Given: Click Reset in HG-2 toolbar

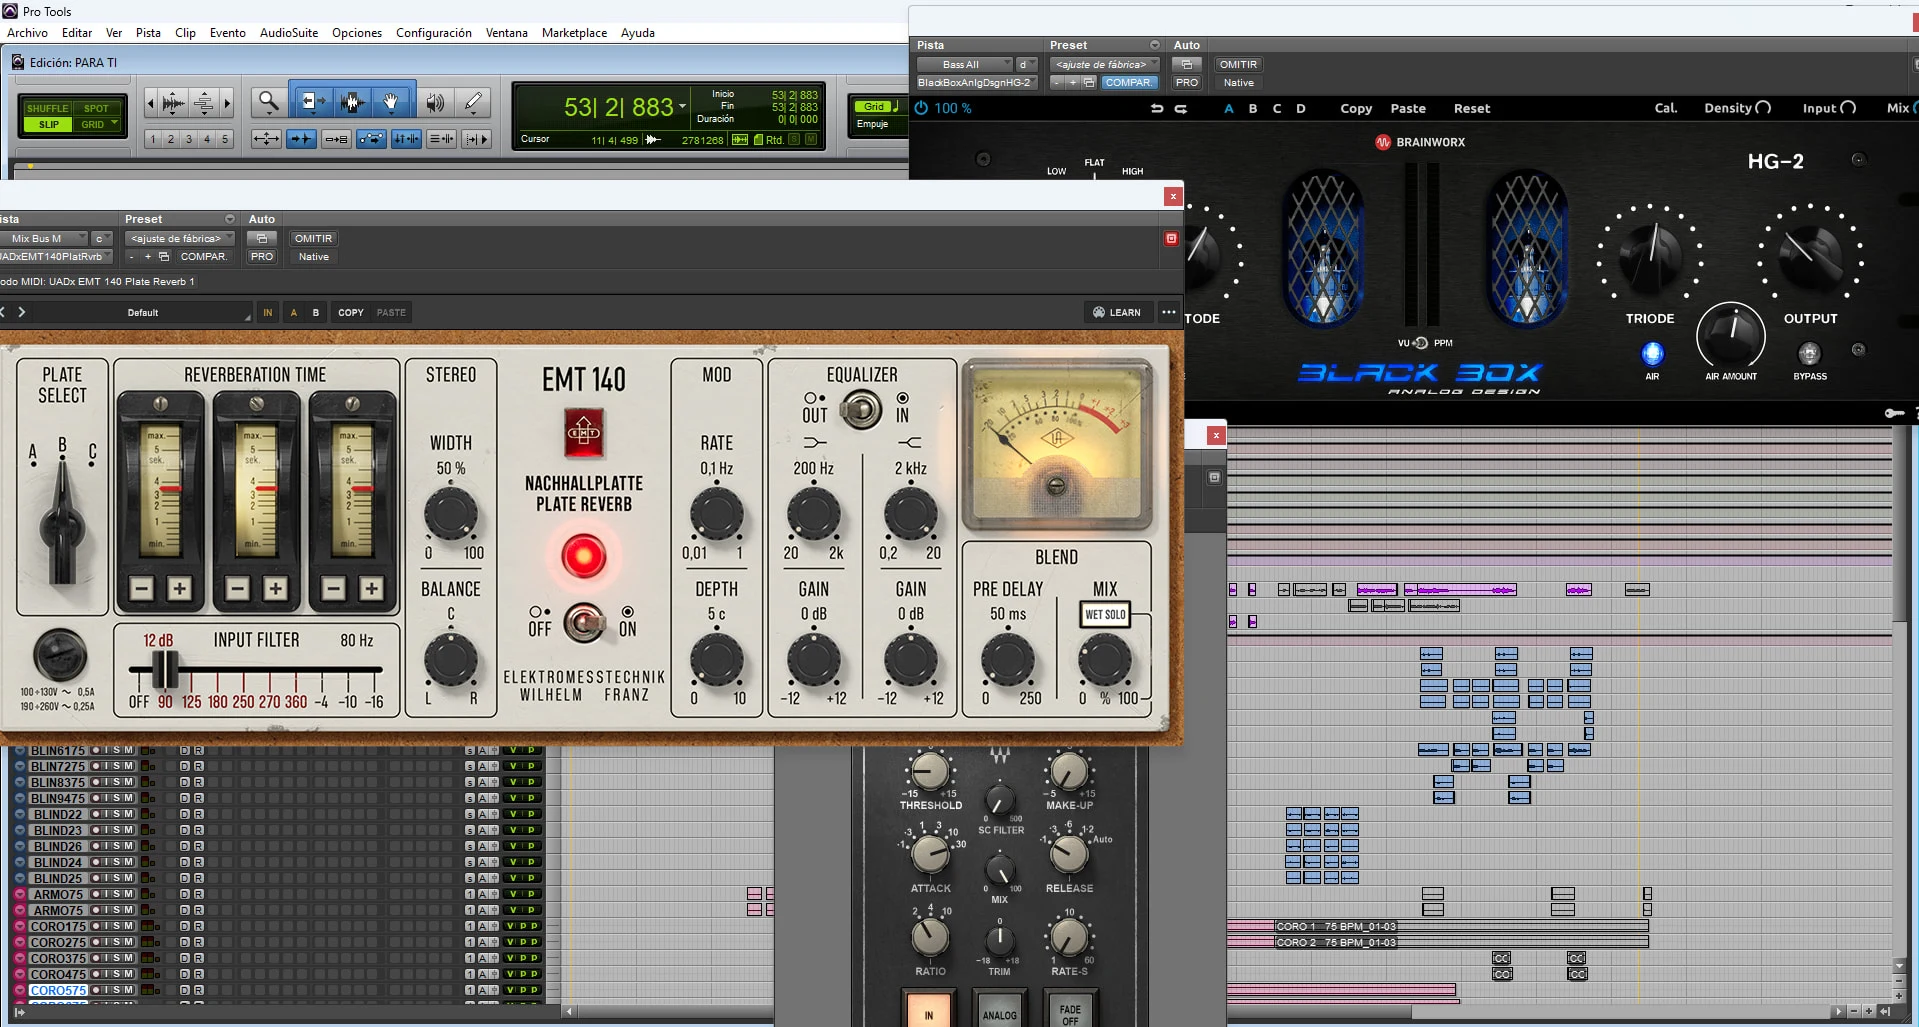Looking at the screenshot, I should [1471, 108].
